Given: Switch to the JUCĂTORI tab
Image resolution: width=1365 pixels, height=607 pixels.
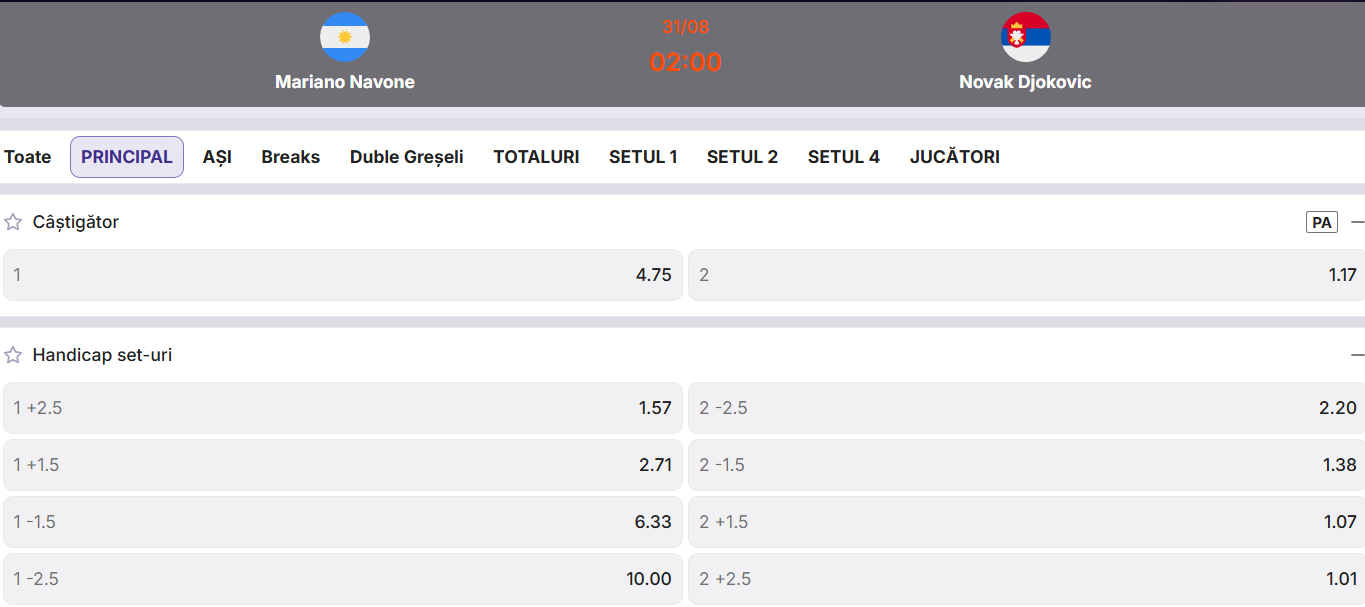Looking at the screenshot, I should tap(955, 157).
